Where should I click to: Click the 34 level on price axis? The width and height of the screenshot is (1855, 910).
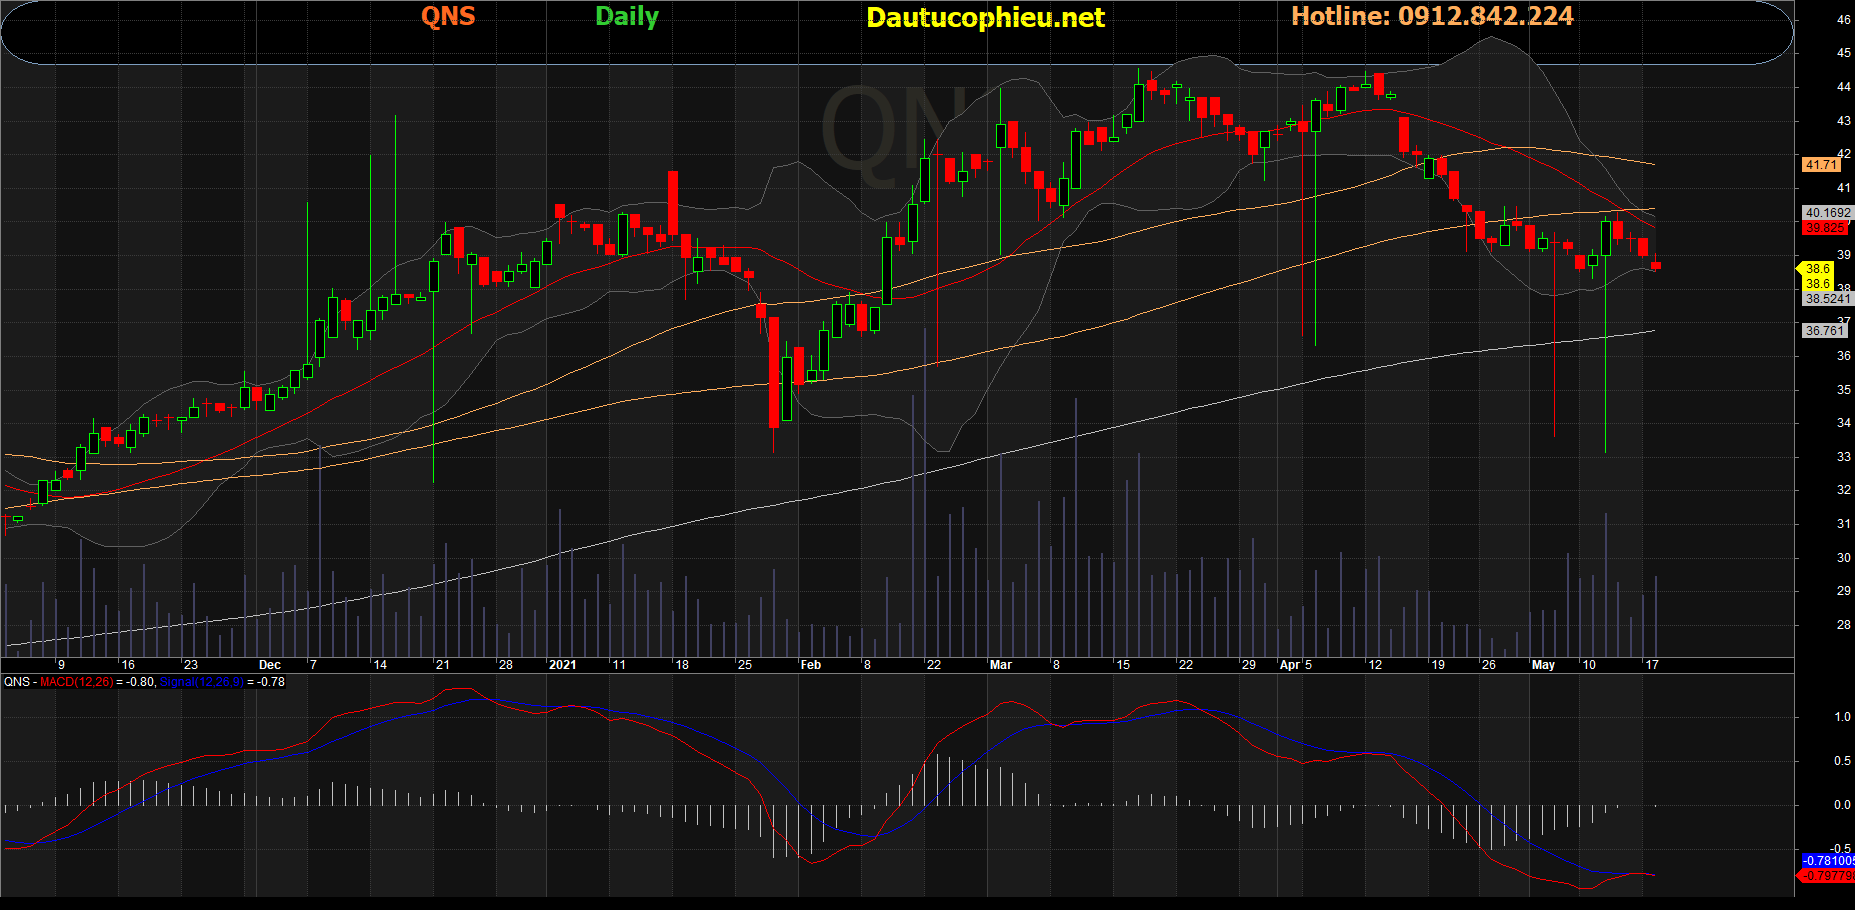click(x=1843, y=423)
